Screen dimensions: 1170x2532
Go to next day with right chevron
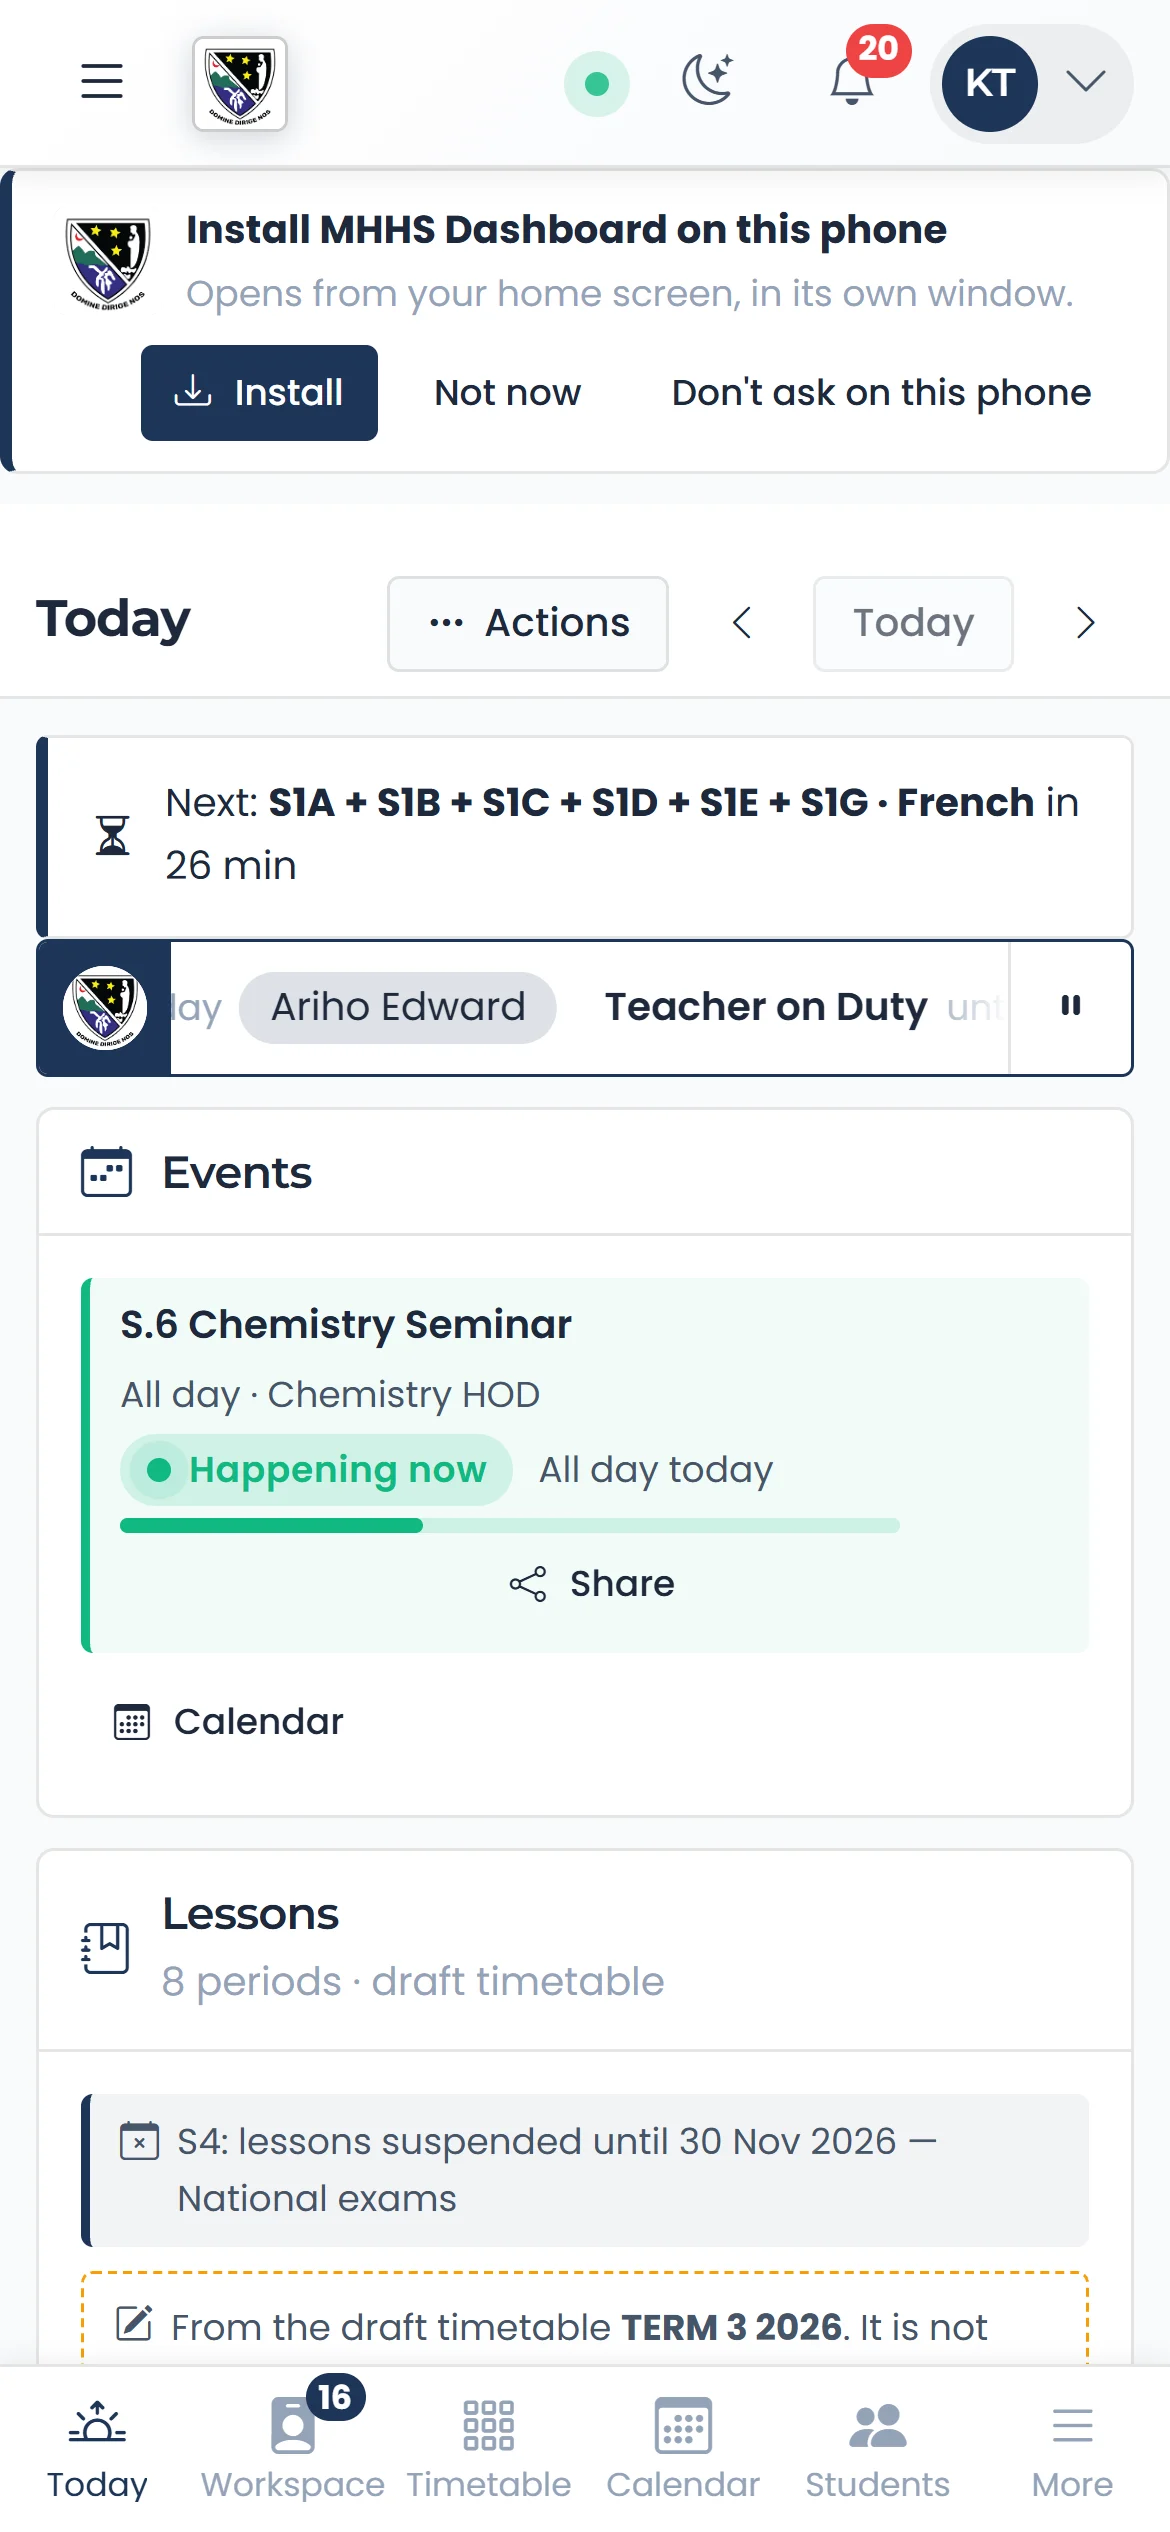(1086, 623)
